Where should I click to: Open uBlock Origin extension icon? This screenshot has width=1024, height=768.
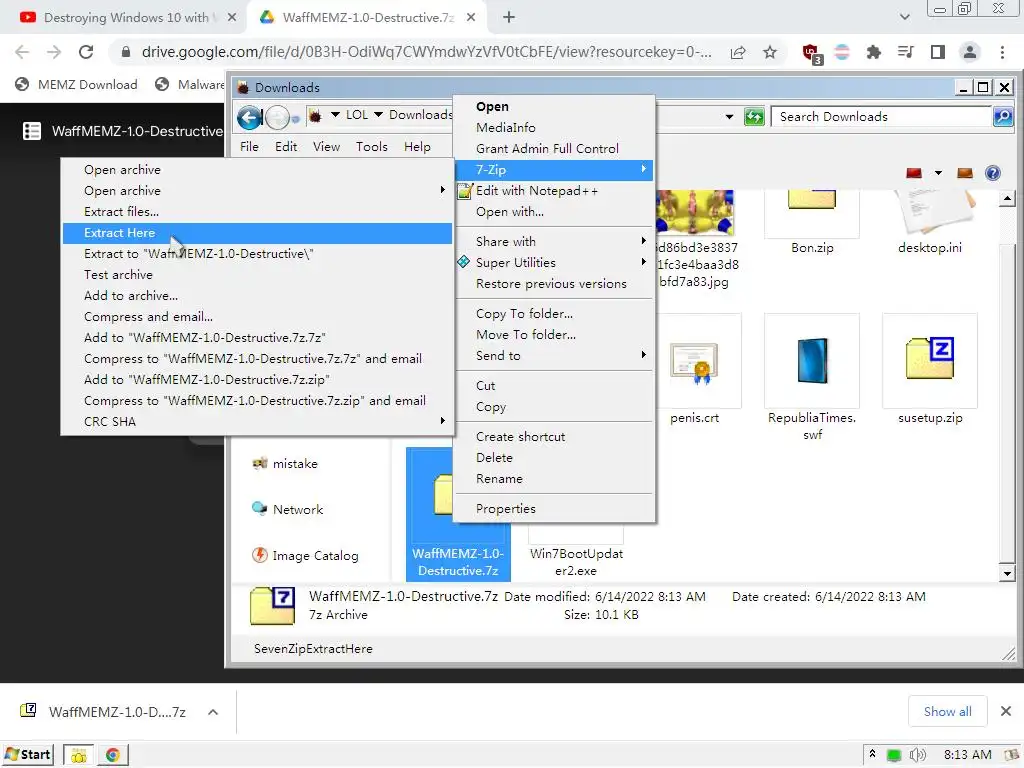pos(812,53)
